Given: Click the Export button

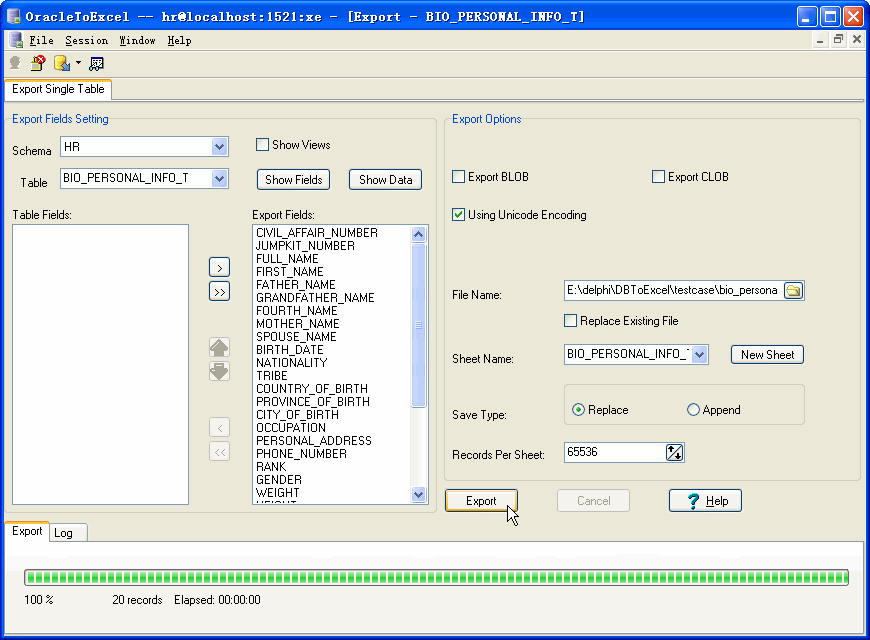Looking at the screenshot, I should 481,501.
